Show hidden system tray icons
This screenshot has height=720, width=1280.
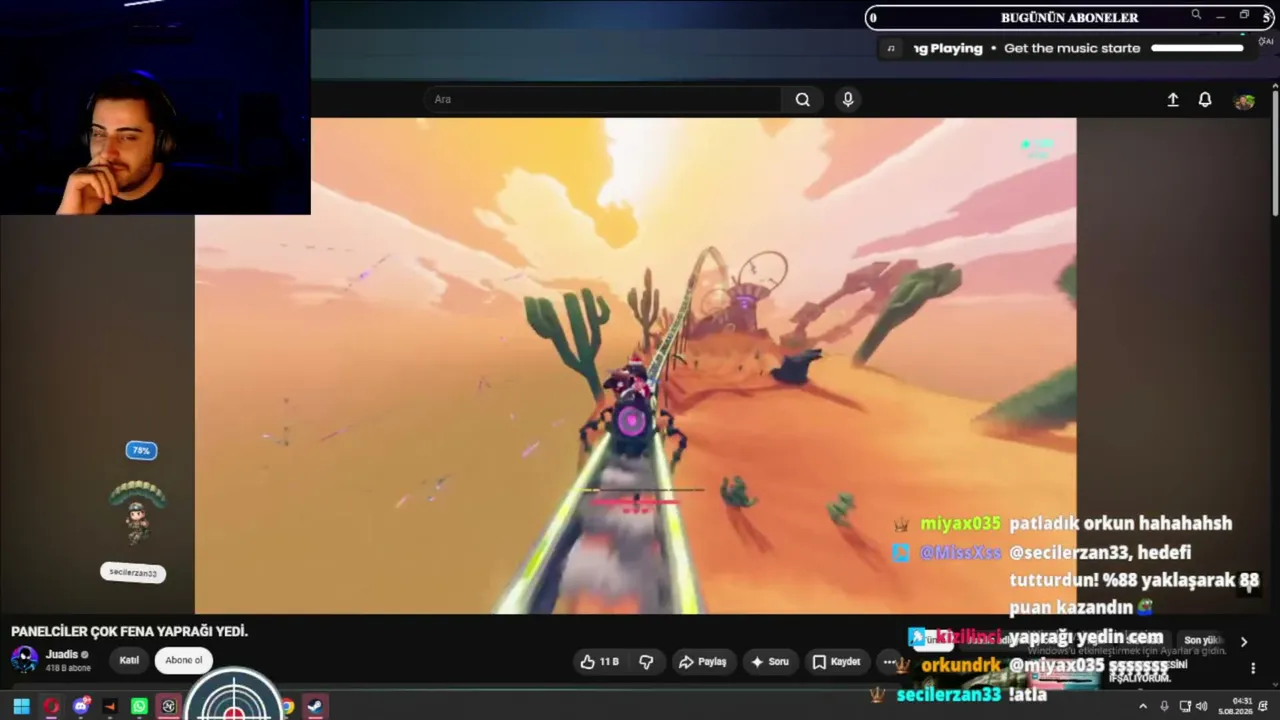(1143, 706)
